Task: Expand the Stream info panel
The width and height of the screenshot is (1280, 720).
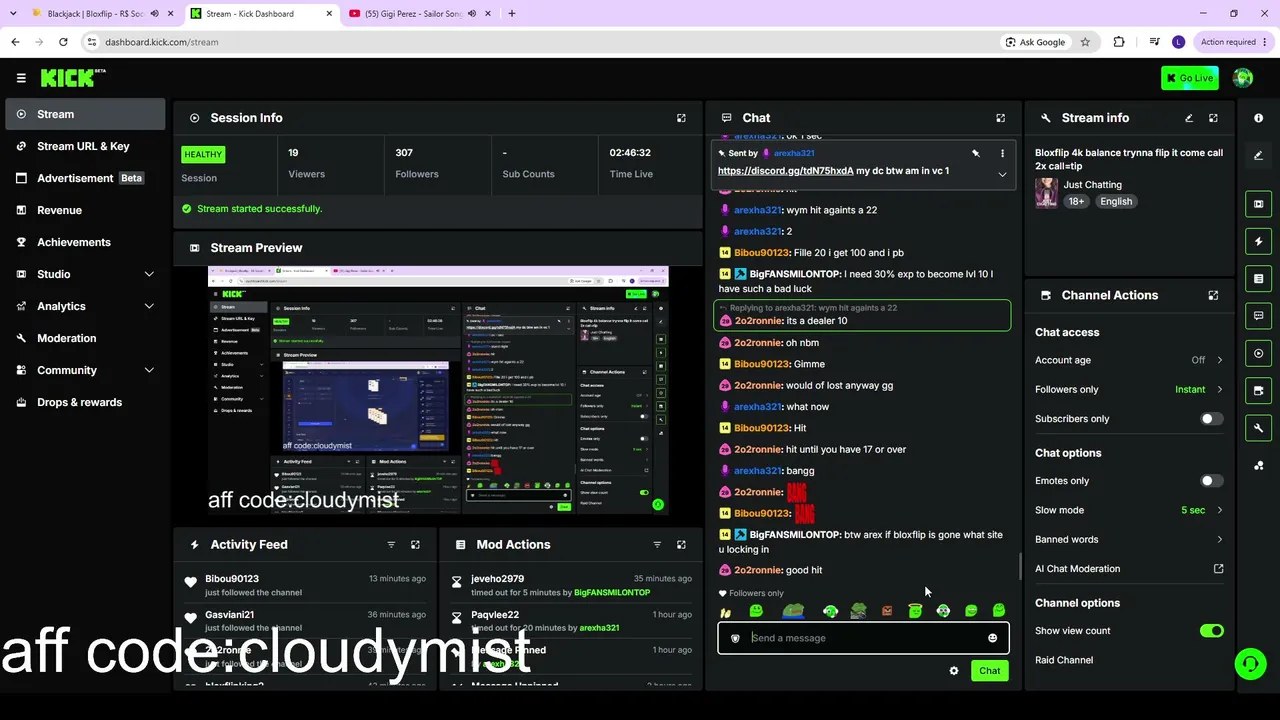Action: tap(1213, 118)
